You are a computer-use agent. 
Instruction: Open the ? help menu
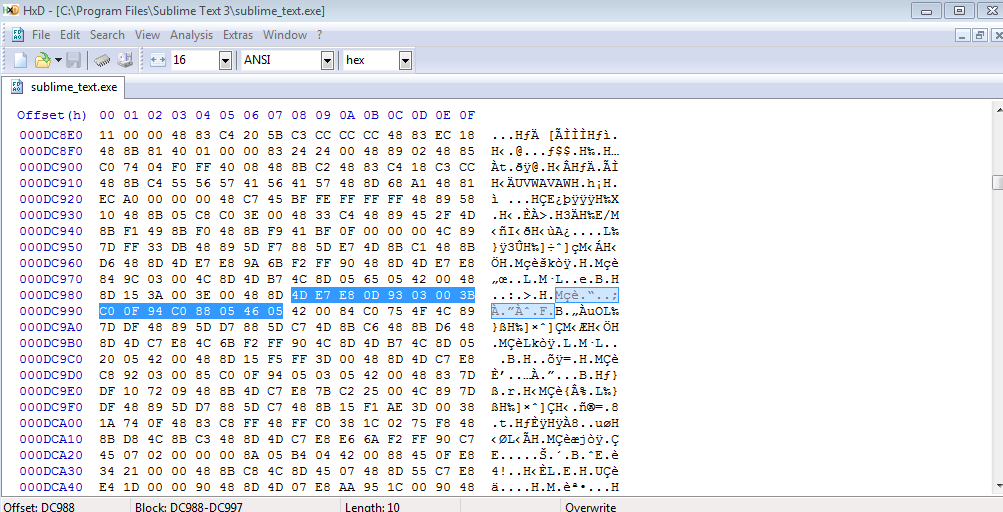click(x=319, y=35)
